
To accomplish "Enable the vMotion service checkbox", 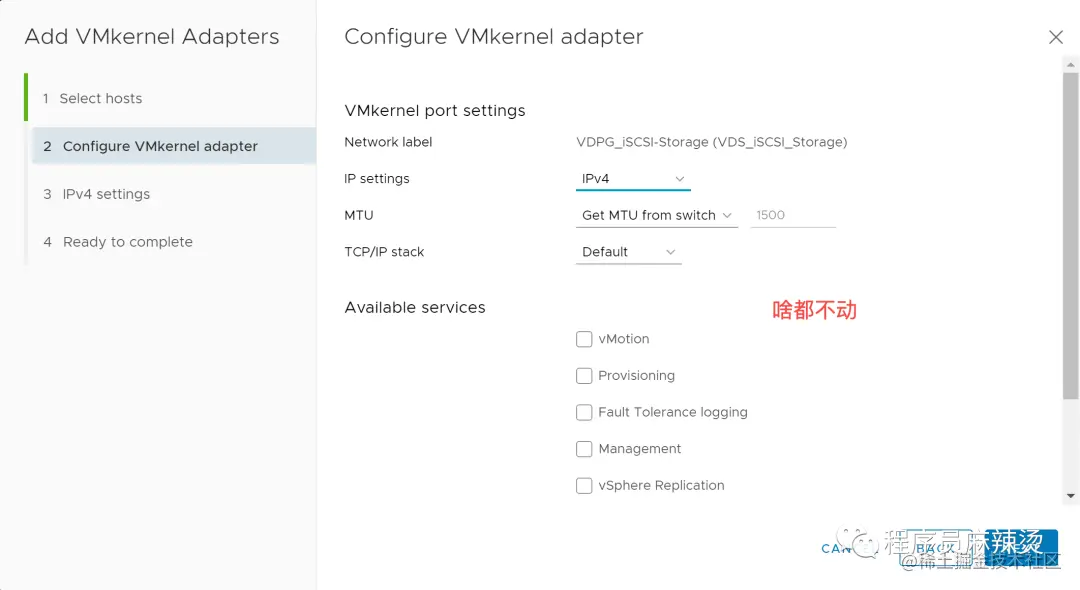I will click(x=584, y=339).
